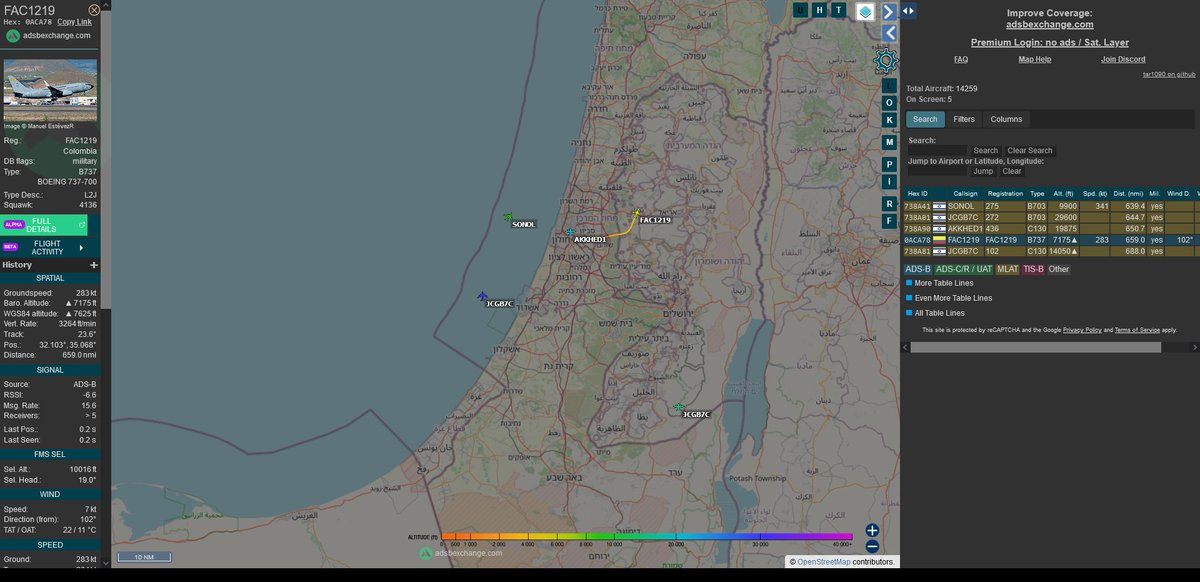Click the L map control button

pyautogui.click(x=889, y=87)
